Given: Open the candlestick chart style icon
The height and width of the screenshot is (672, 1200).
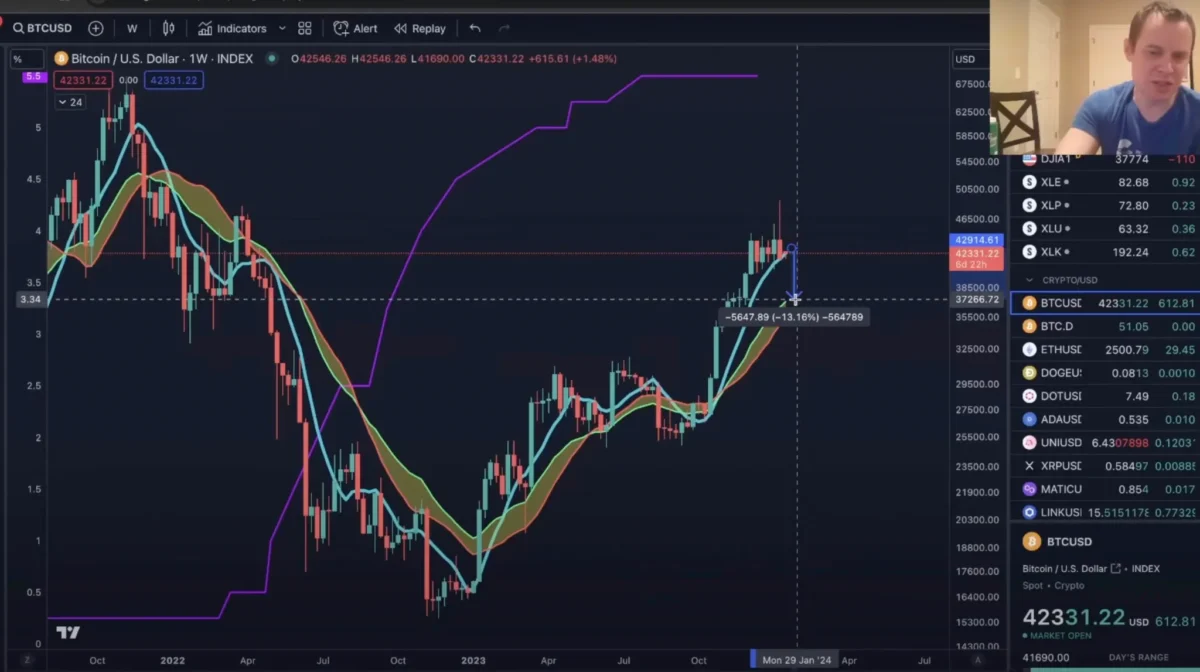Looking at the screenshot, I should click(168, 28).
